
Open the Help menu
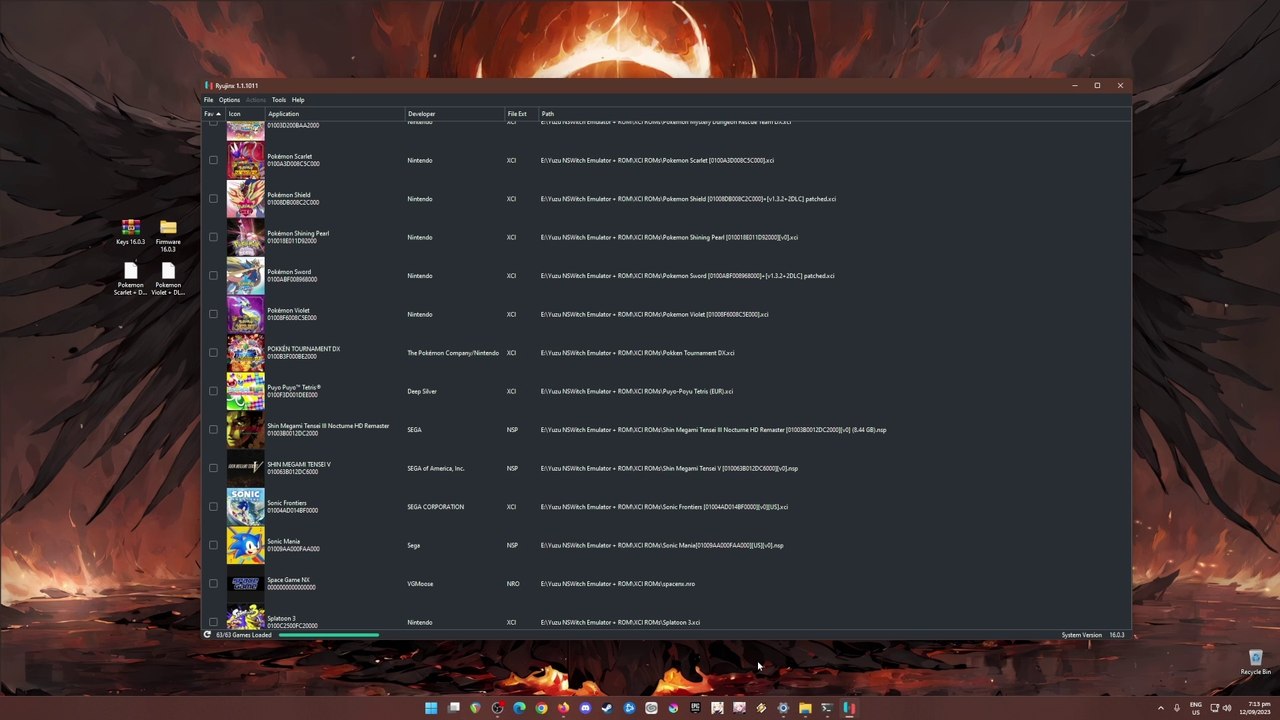(x=298, y=100)
